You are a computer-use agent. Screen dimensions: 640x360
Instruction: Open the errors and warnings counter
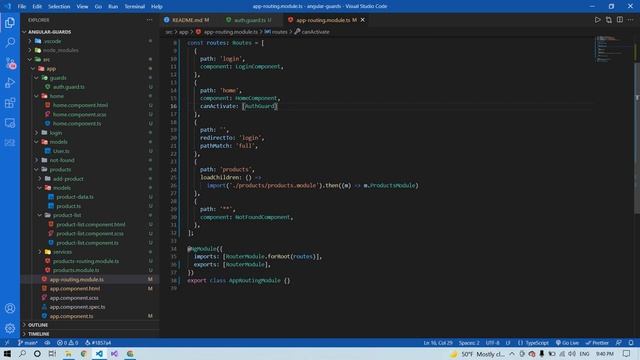click(x=67, y=343)
